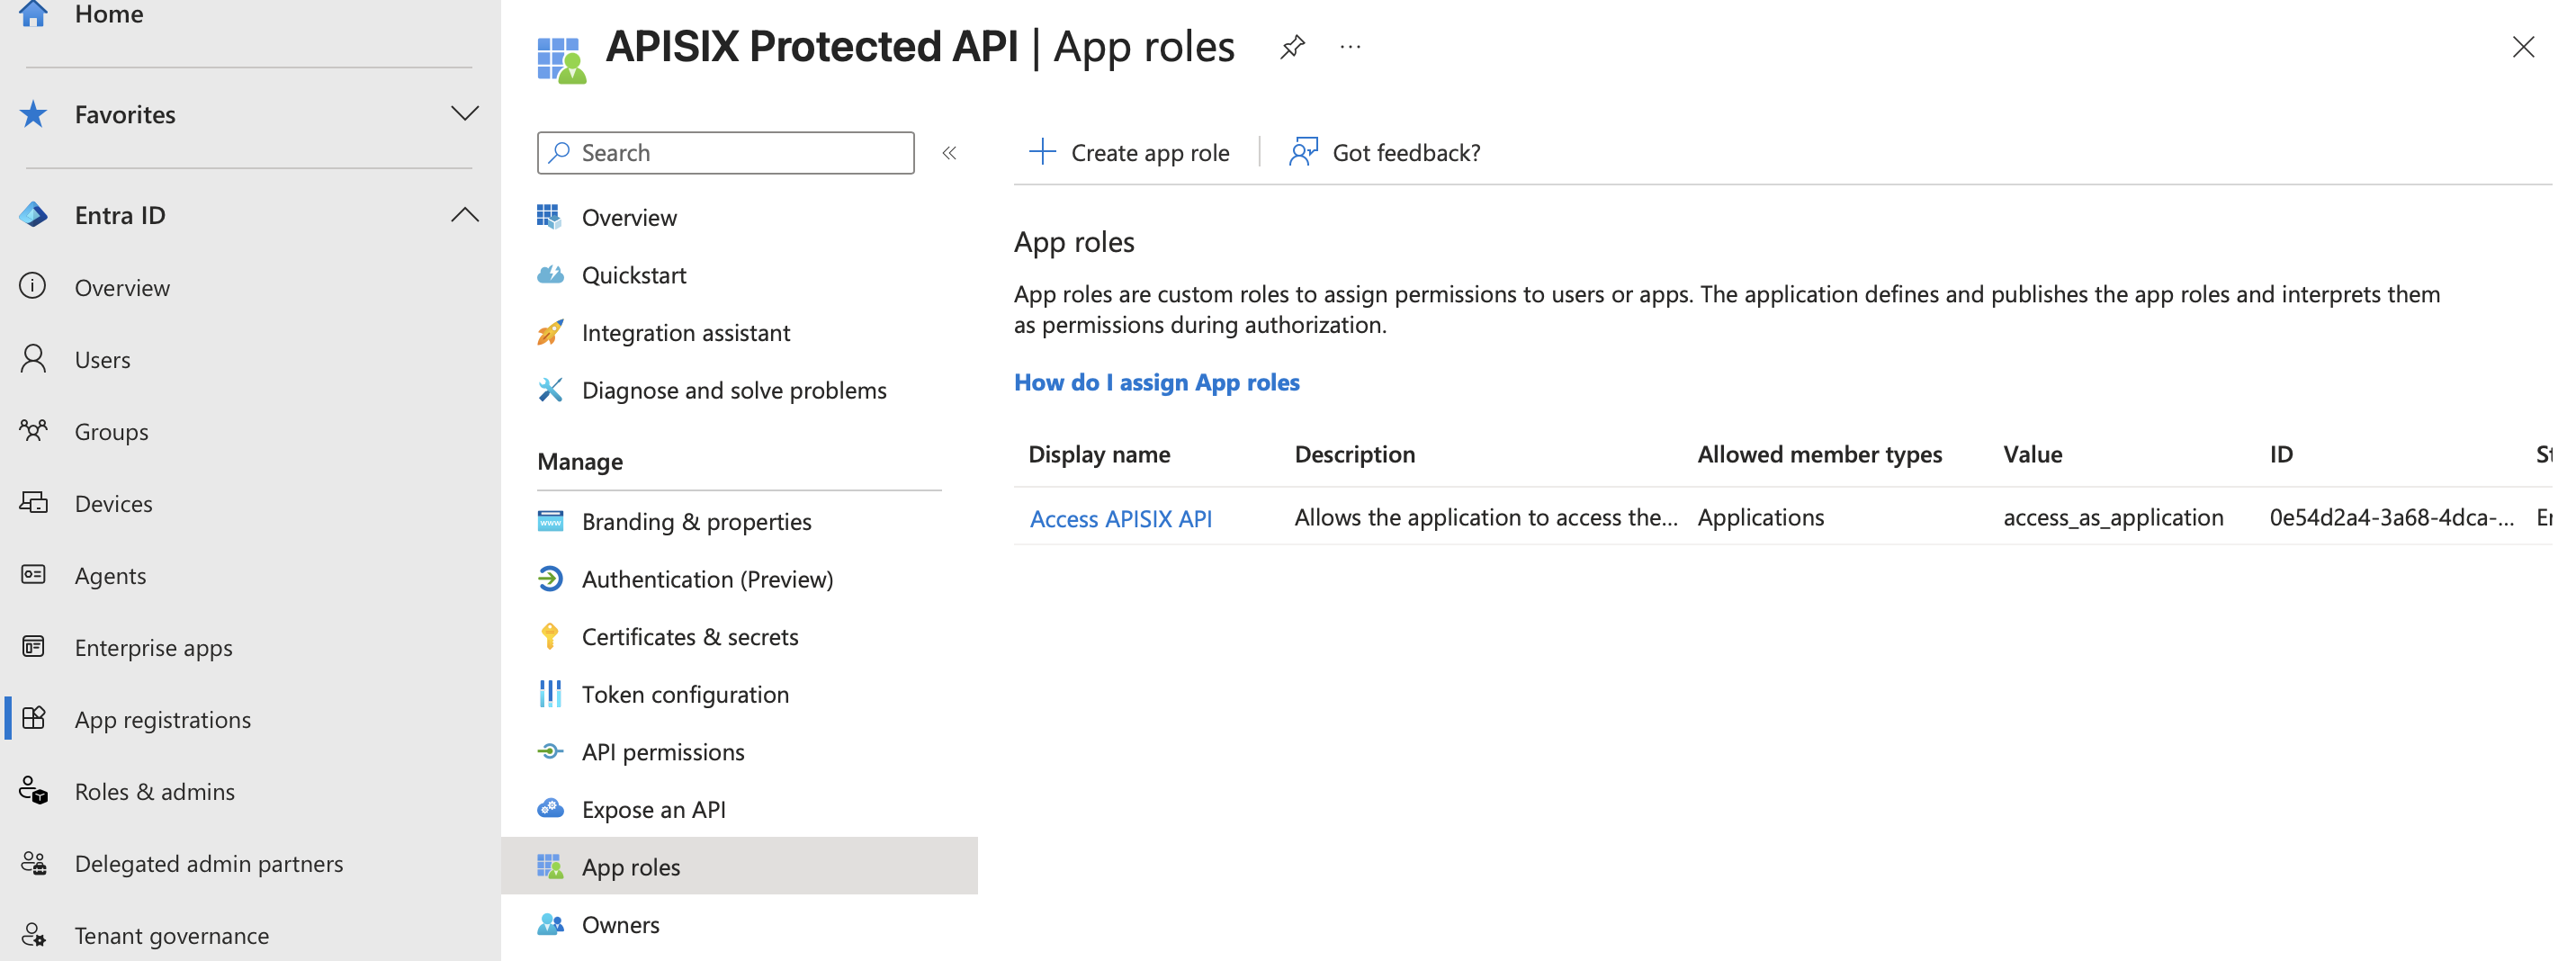Open Delegated admin partners menu item

(208, 864)
